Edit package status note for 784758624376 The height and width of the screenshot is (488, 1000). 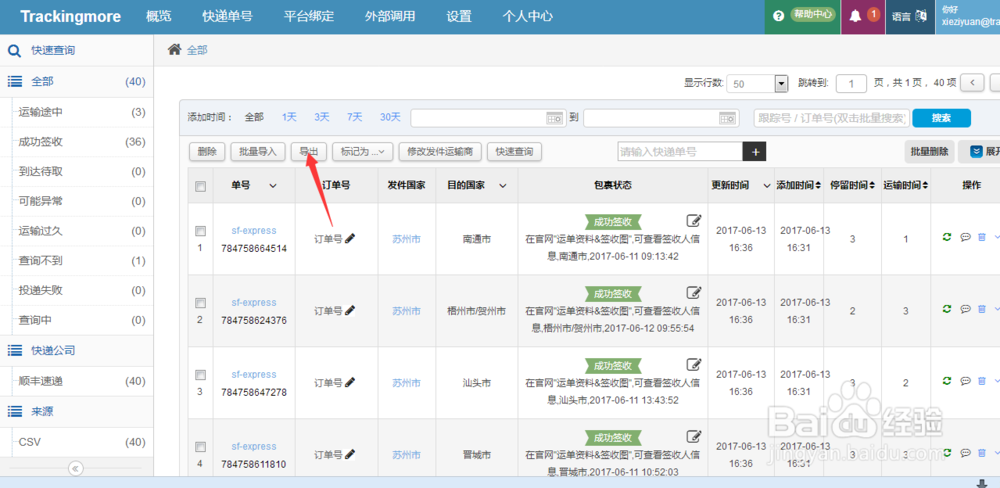tap(694, 293)
